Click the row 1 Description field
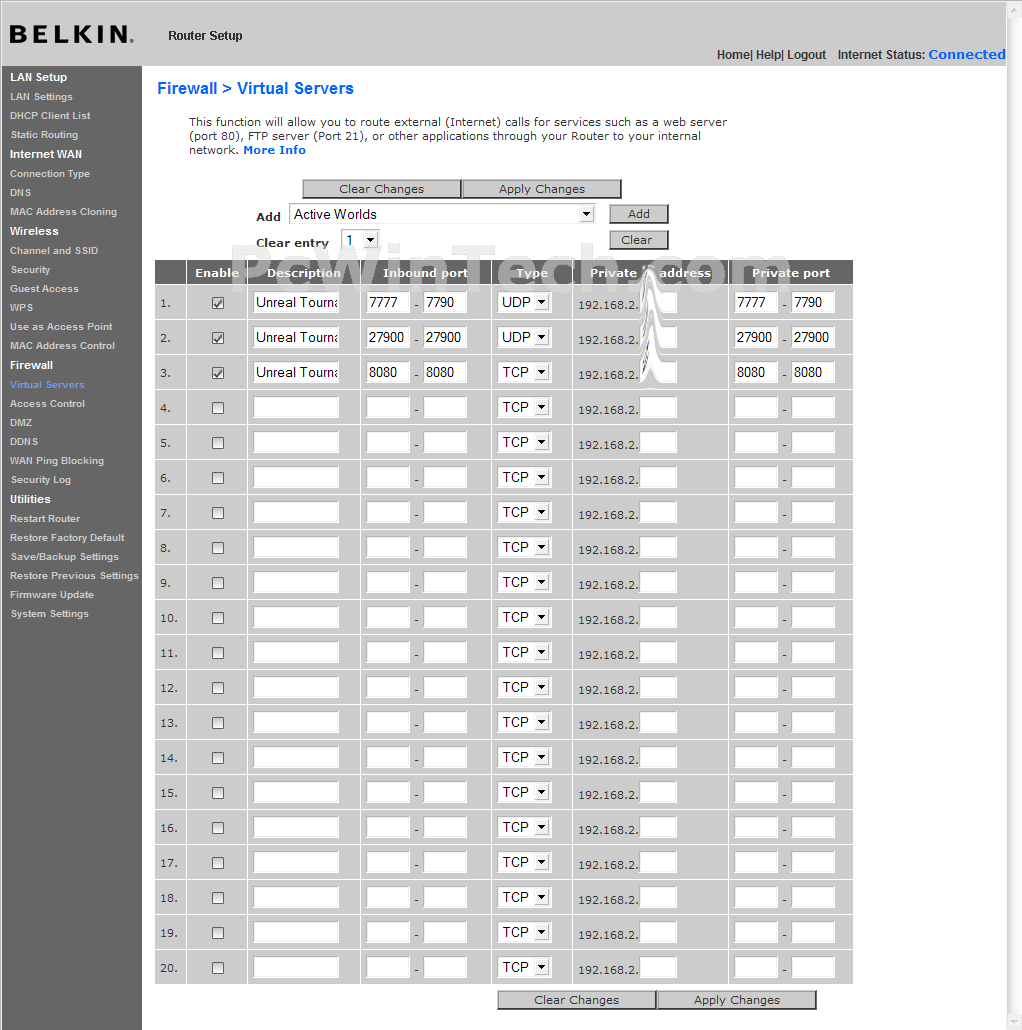 (296, 302)
